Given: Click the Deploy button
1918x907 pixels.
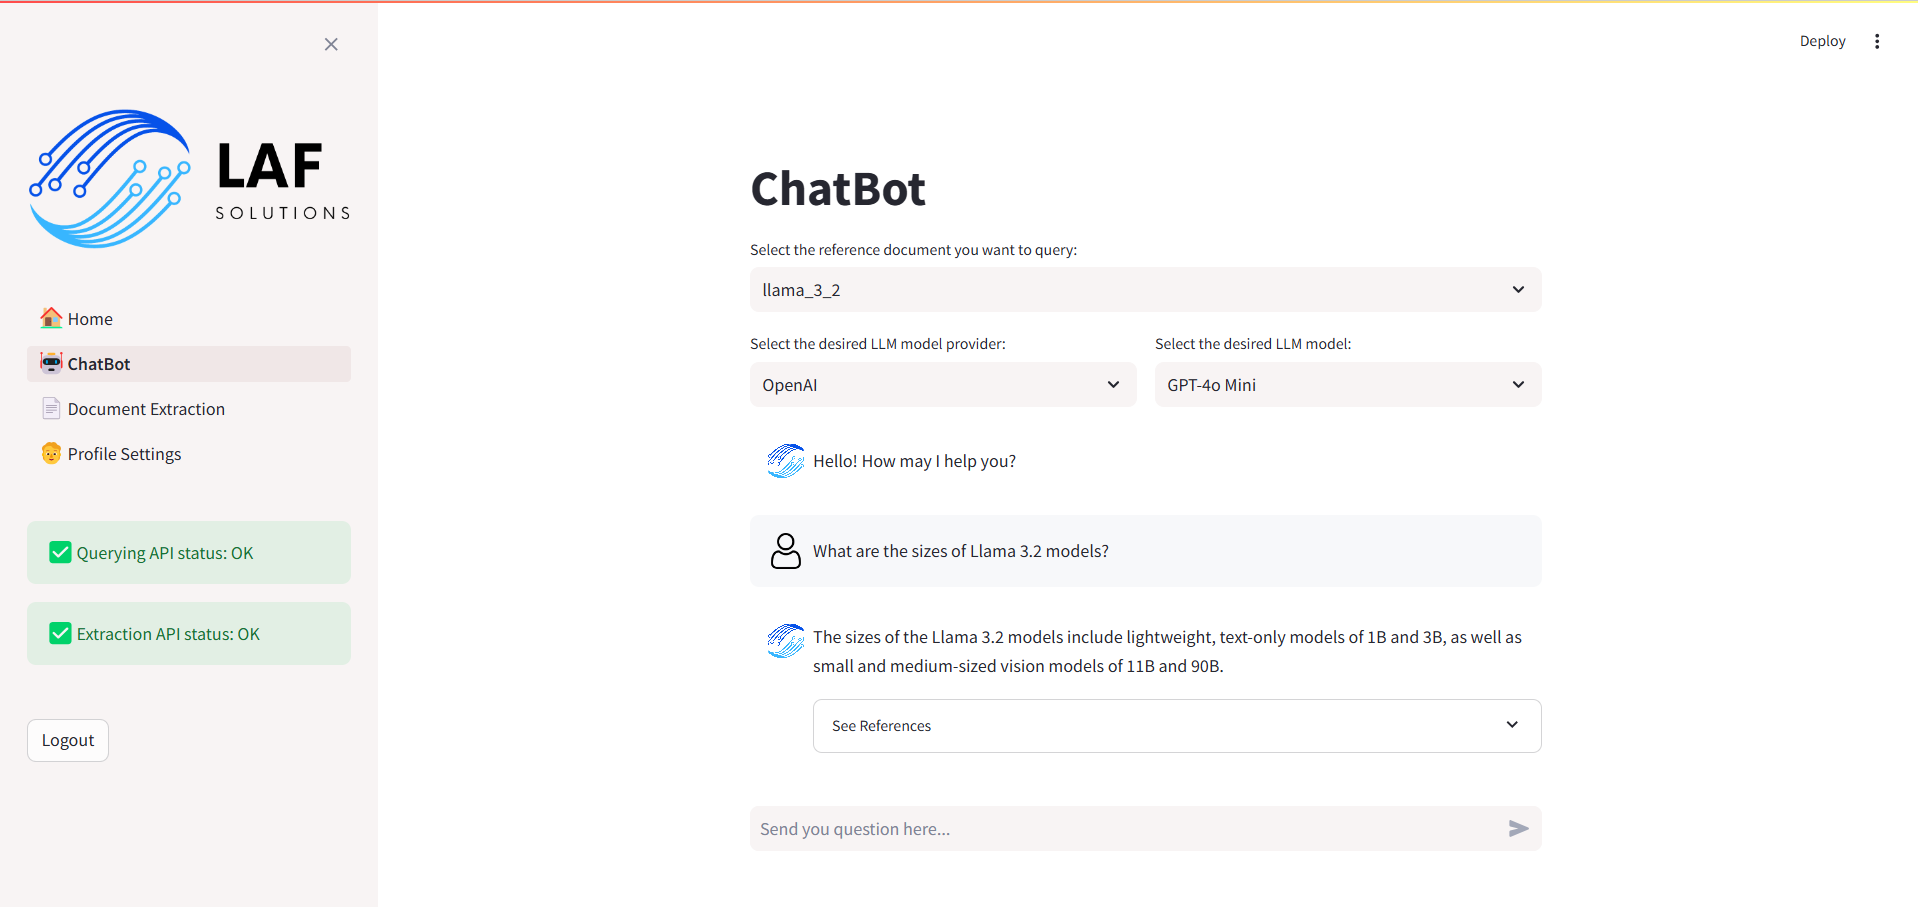Looking at the screenshot, I should click(x=1822, y=41).
